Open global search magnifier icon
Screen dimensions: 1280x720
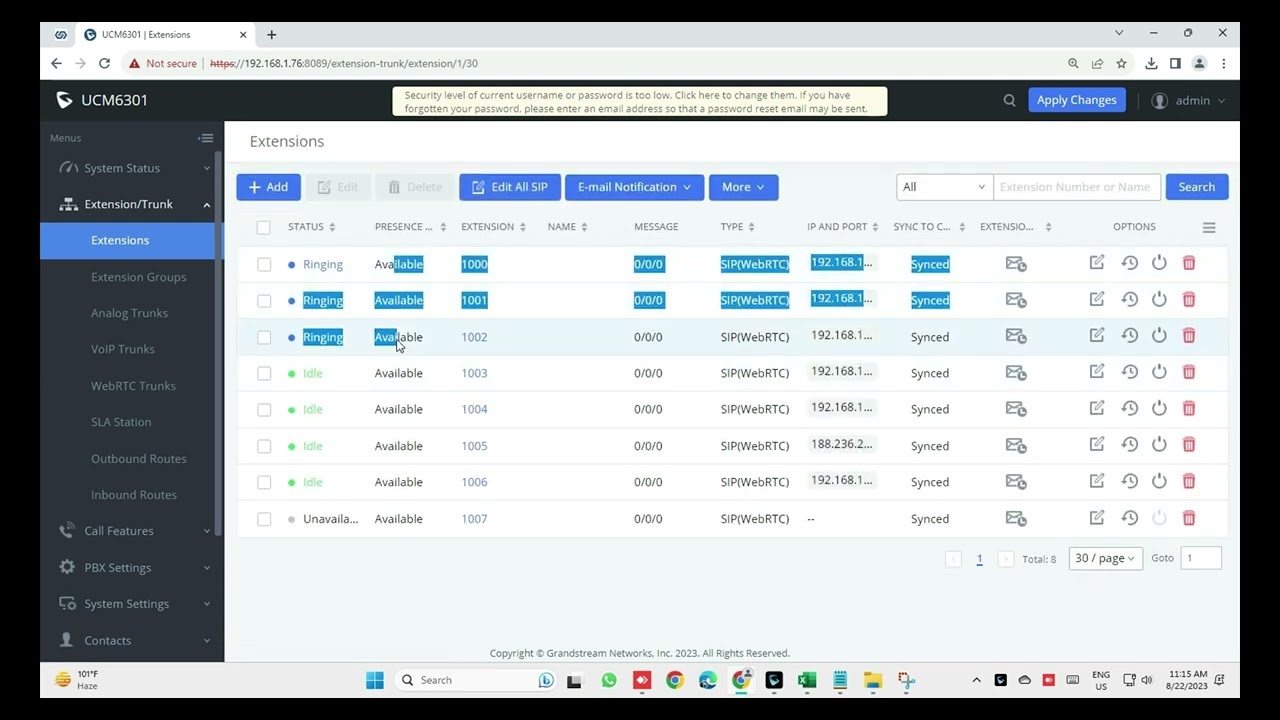(x=1009, y=100)
